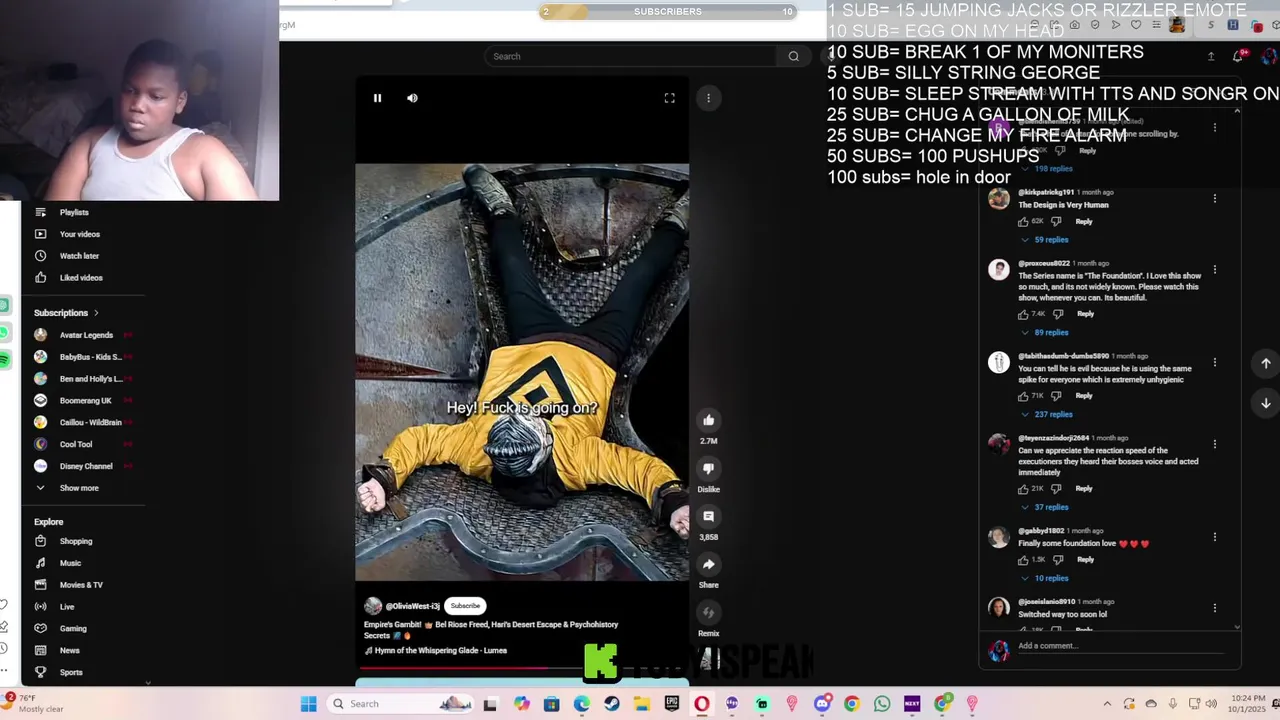Reply to the @tabithasdumb-dumbs5890 comment

[x=1084, y=396]
